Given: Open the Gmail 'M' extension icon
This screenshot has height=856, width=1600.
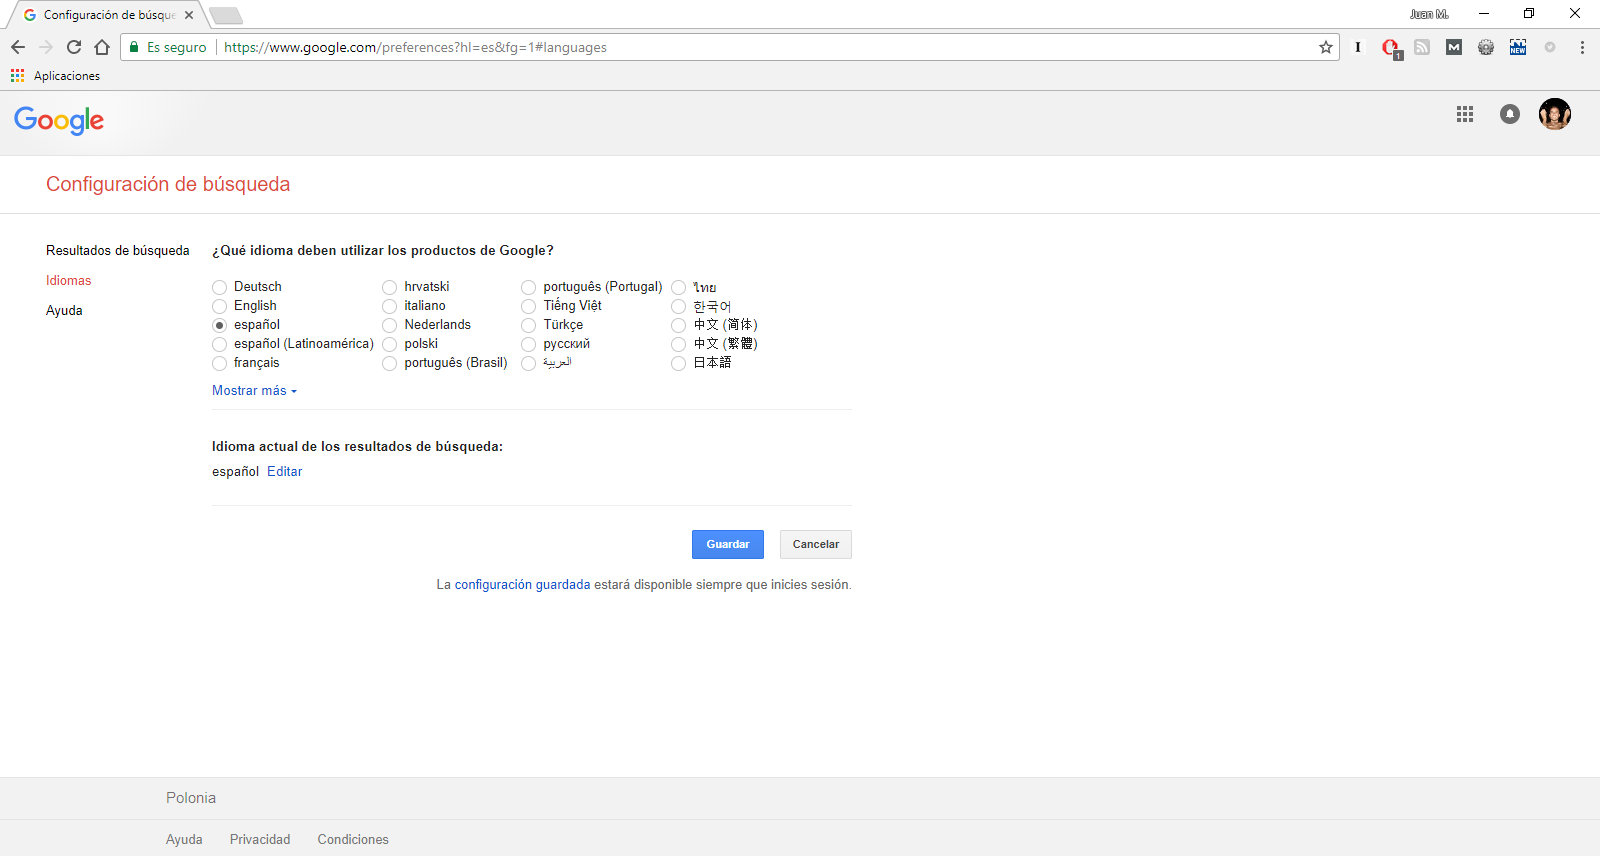Looking at the screenshot, I should (x=1454, y=47).
